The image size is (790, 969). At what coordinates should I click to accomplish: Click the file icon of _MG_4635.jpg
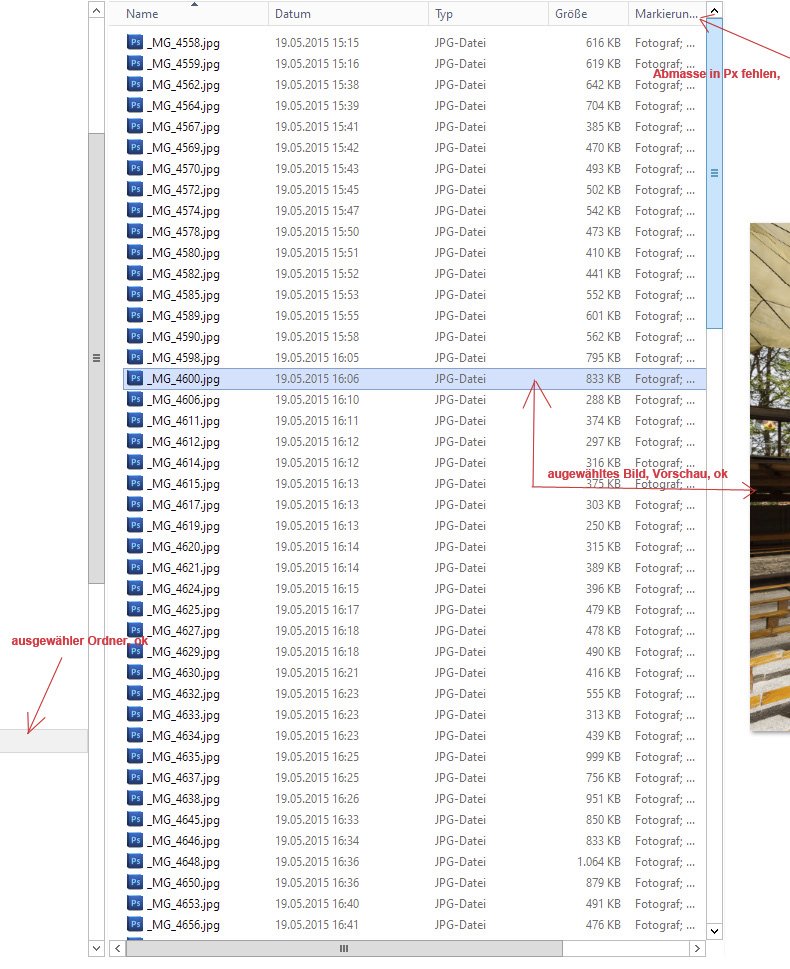(135, 756)
